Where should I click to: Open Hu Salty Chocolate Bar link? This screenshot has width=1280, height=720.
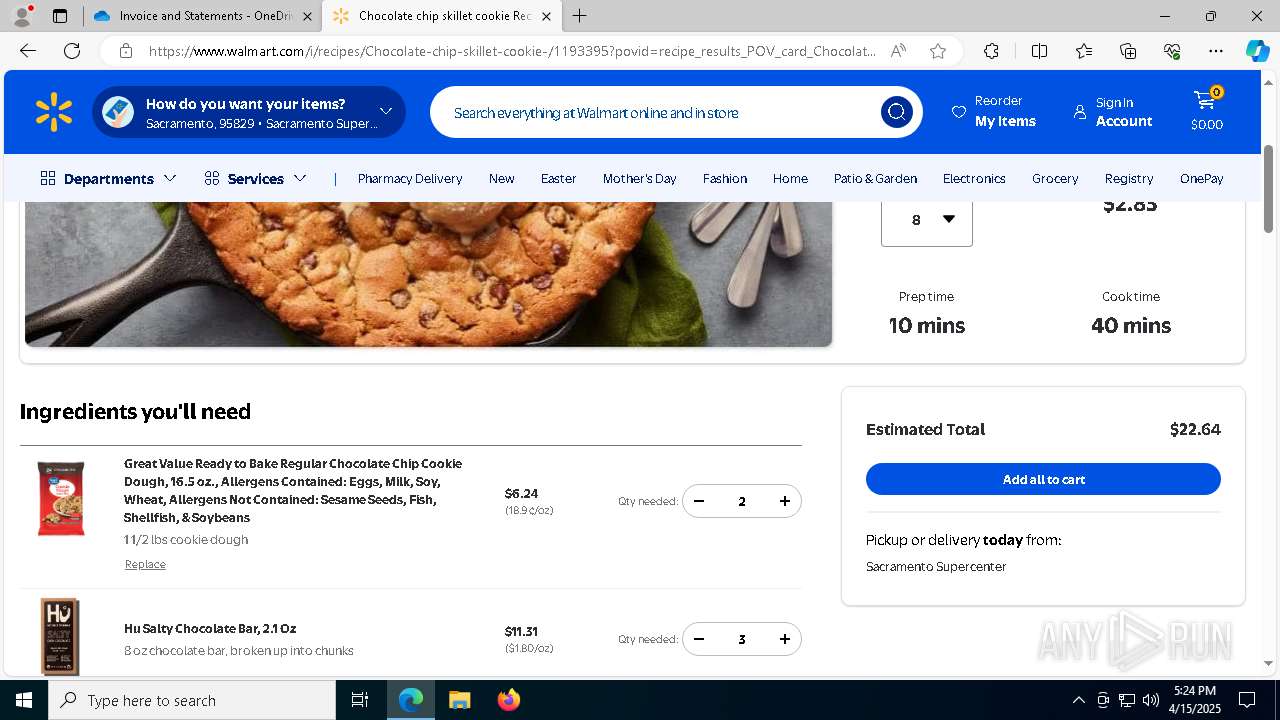[210, 628]
